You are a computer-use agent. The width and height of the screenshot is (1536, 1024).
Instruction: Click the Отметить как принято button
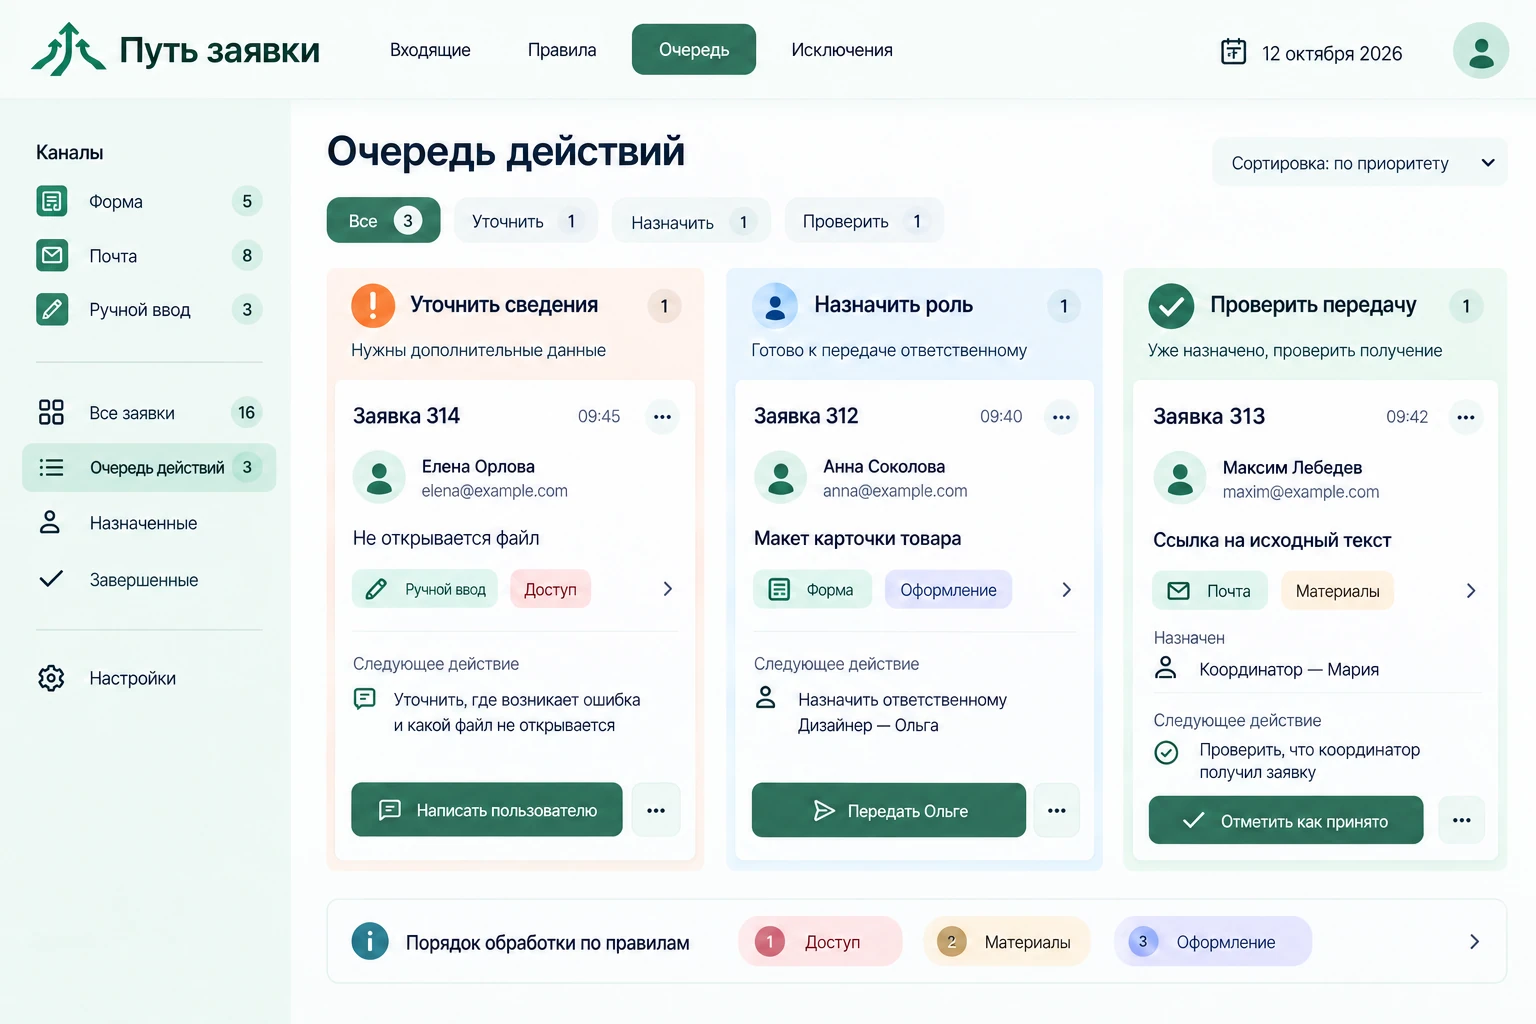[1286, 821]
